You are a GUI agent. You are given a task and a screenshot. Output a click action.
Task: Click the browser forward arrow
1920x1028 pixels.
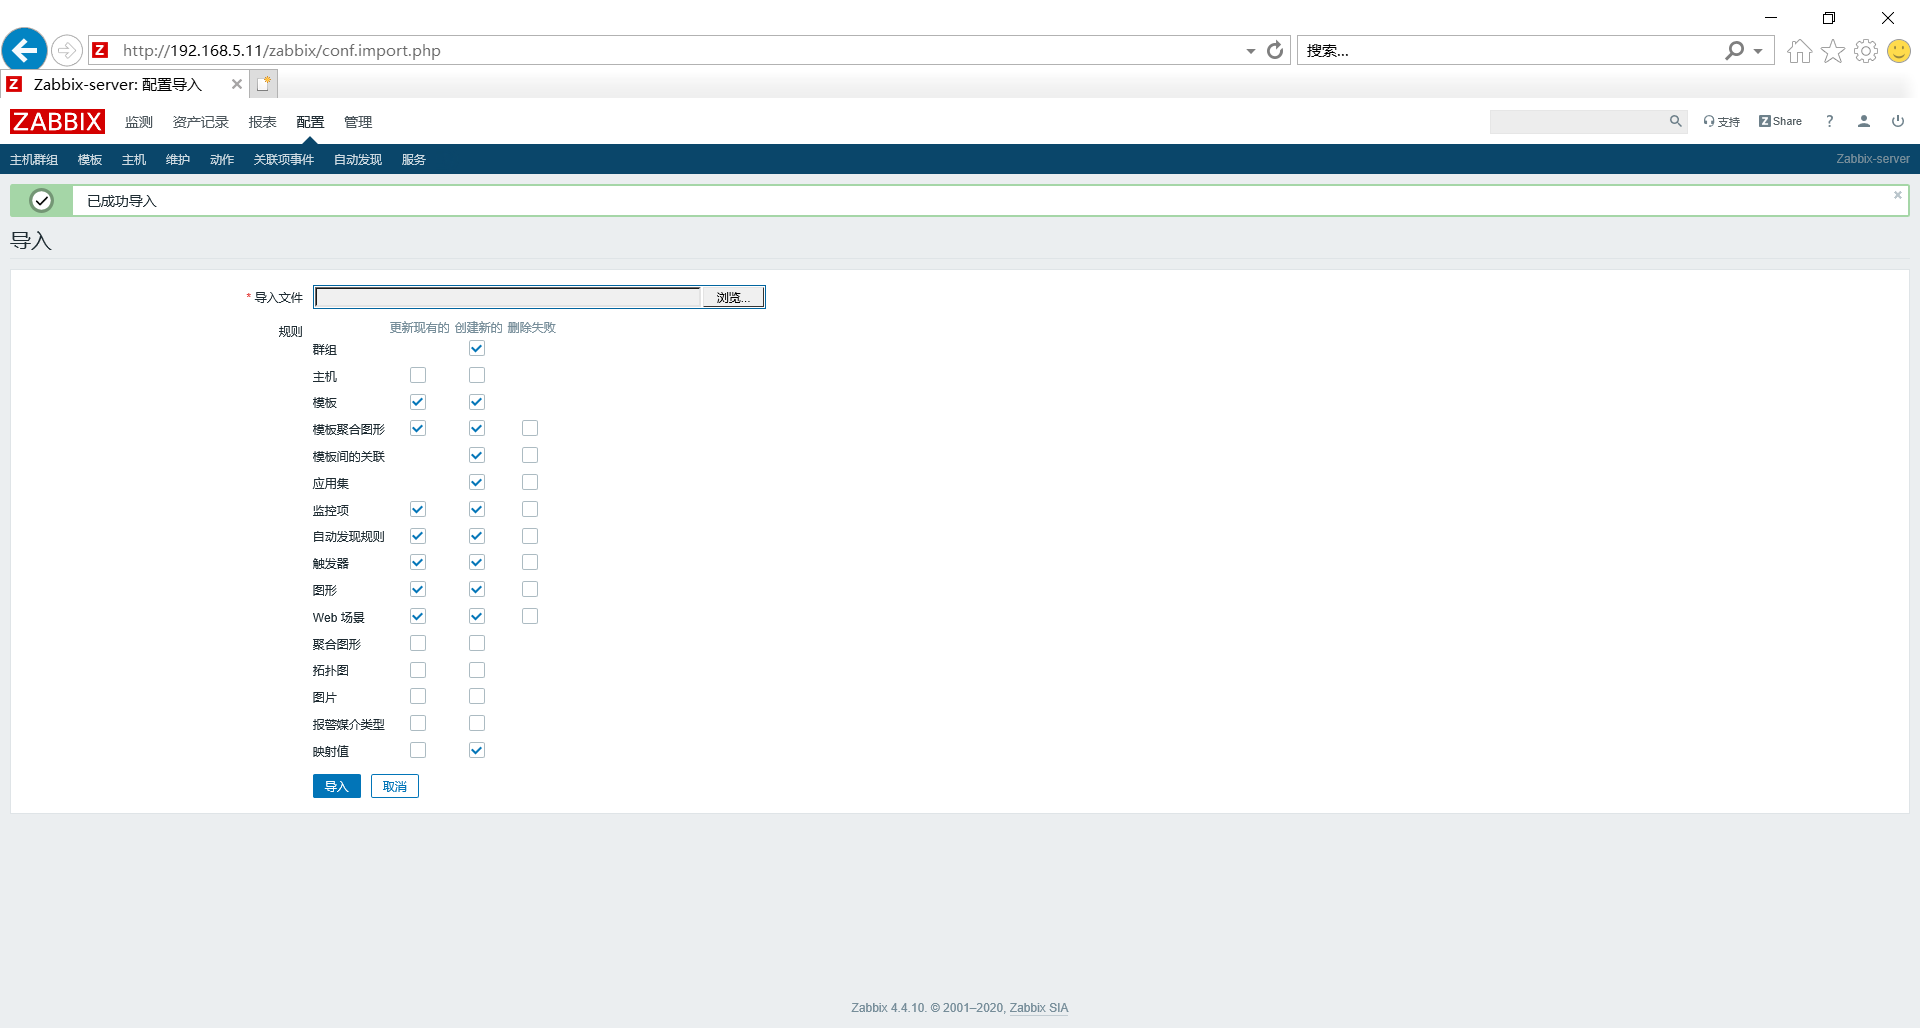click(x=66, y=50)
